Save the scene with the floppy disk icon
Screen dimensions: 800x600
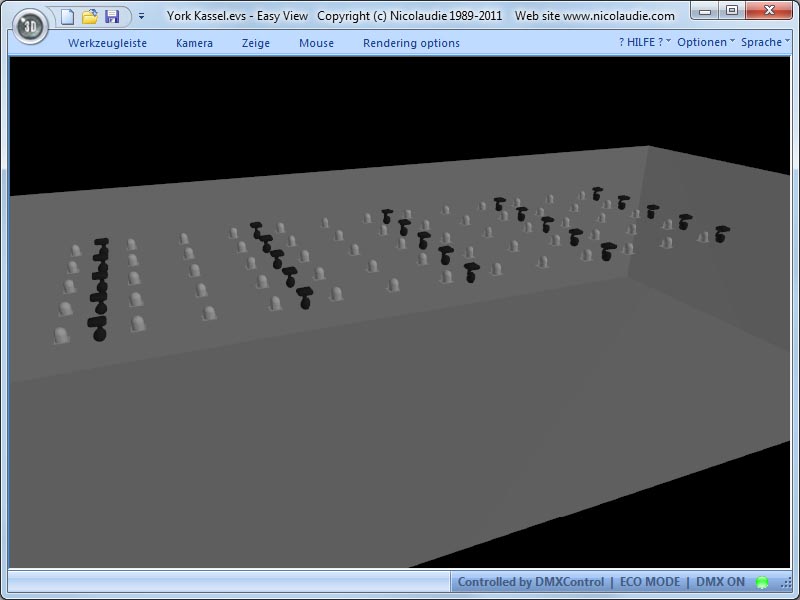click(112, 16)
